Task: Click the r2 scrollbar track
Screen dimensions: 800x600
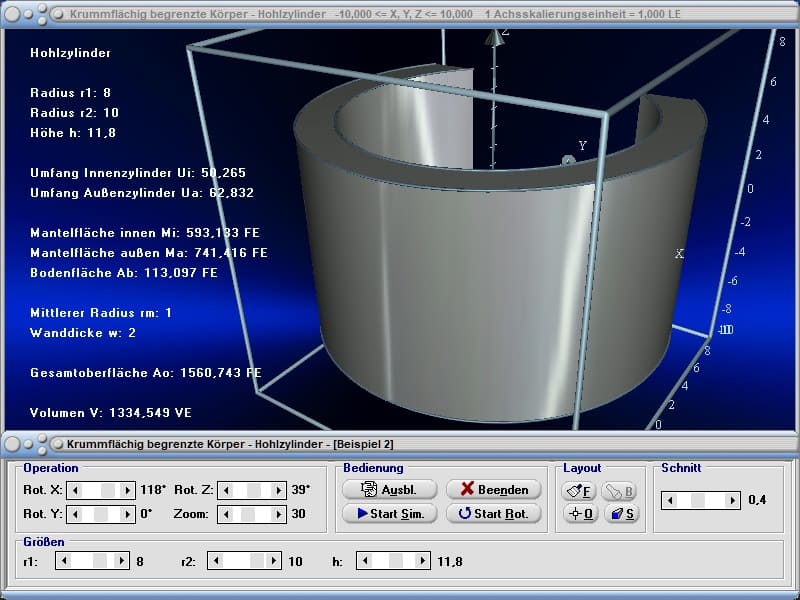Action: coord(244,561)
